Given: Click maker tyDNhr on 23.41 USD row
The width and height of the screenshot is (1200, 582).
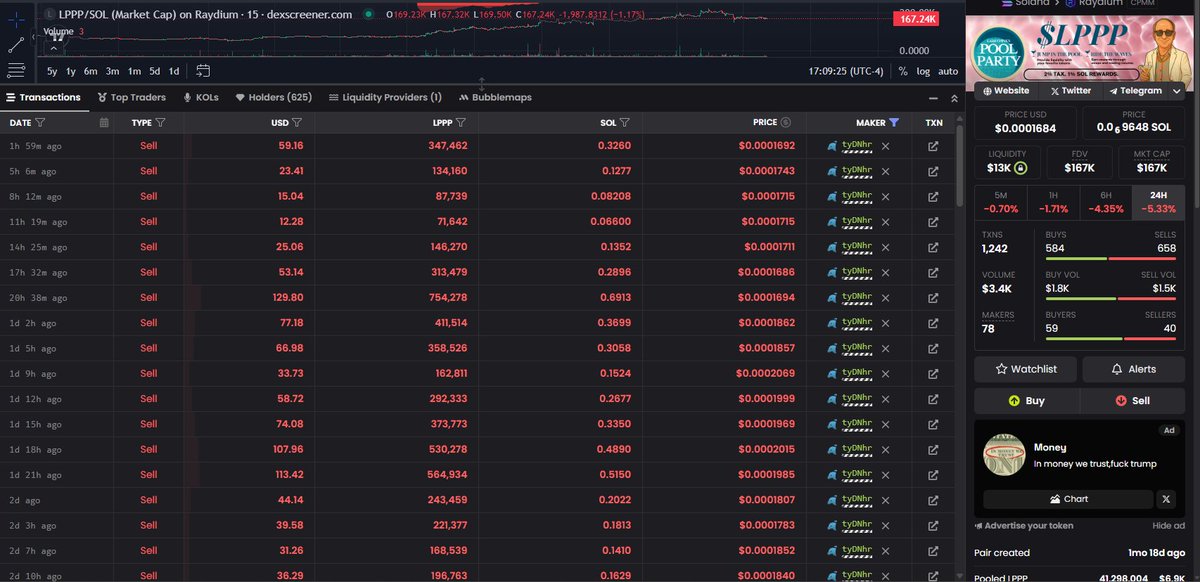Looking at the screenshot, I should point(857,172).
